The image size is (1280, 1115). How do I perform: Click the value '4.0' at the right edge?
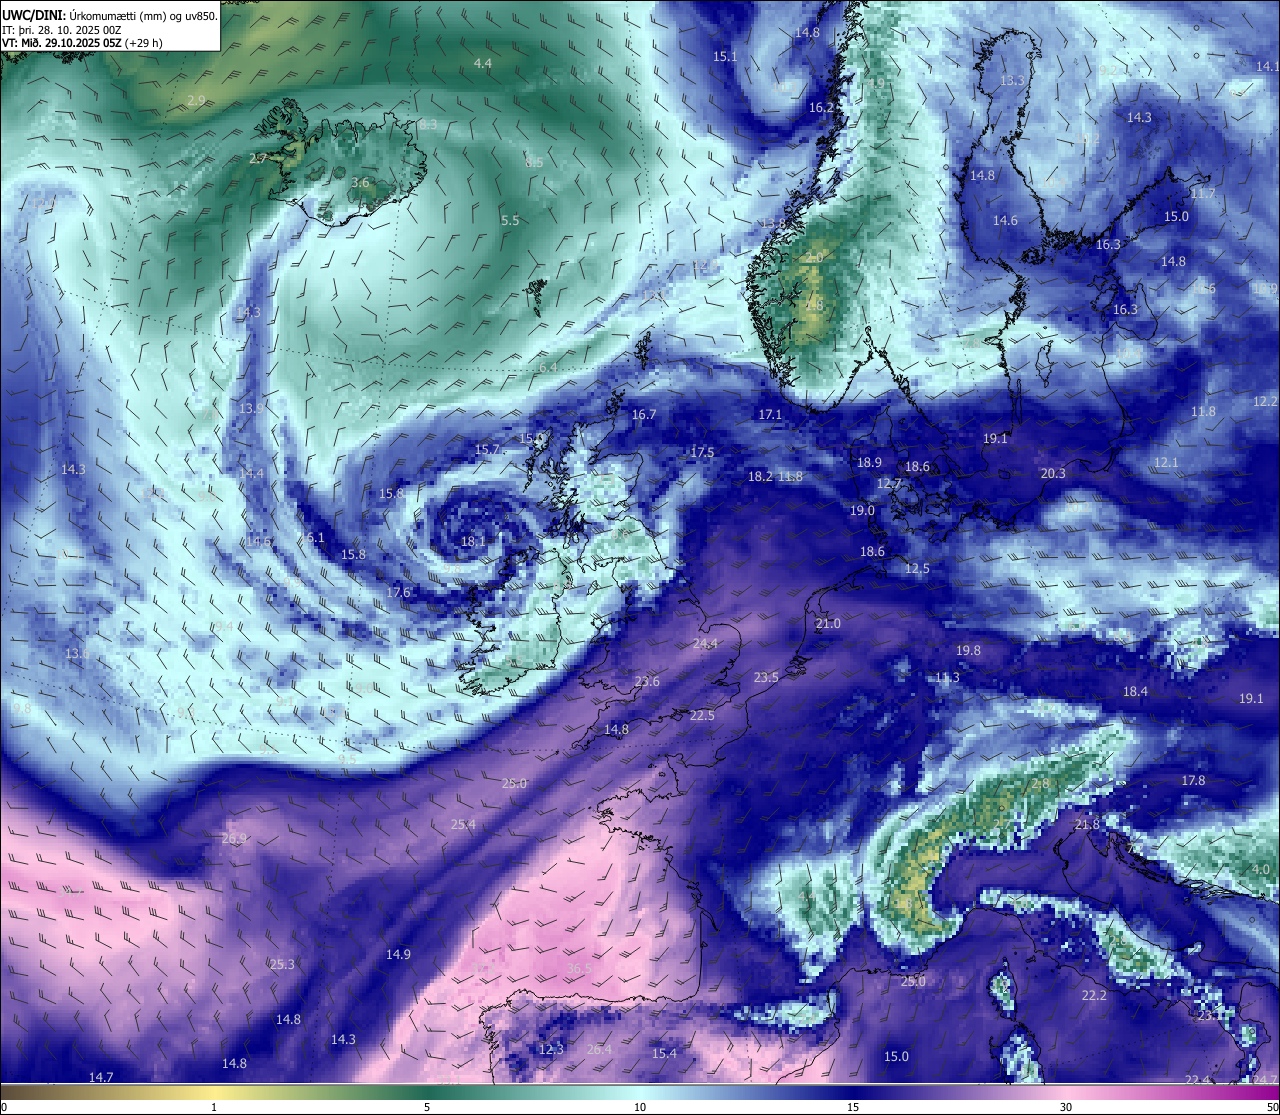[1261, 869]
